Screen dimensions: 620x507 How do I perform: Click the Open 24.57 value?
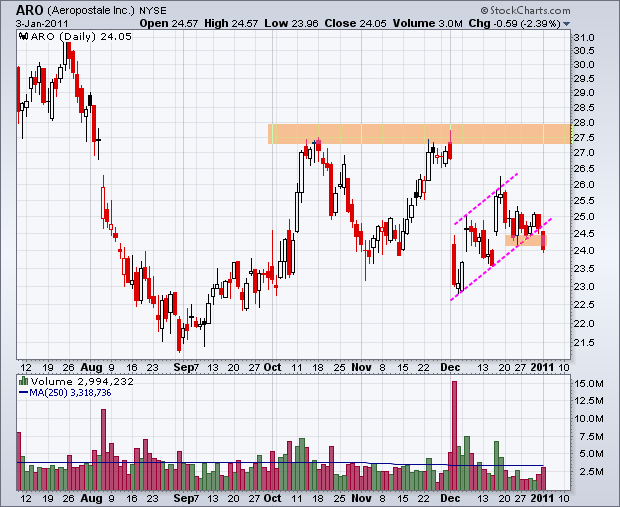[x=168, y=23]
